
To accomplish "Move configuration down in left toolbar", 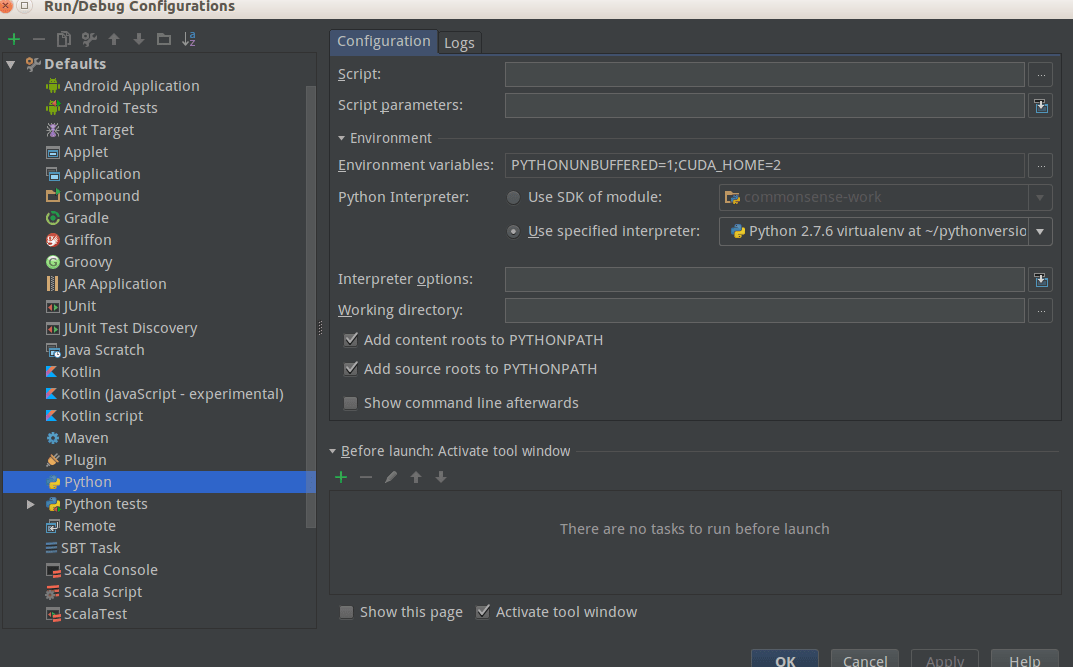I will coord(139,39).
